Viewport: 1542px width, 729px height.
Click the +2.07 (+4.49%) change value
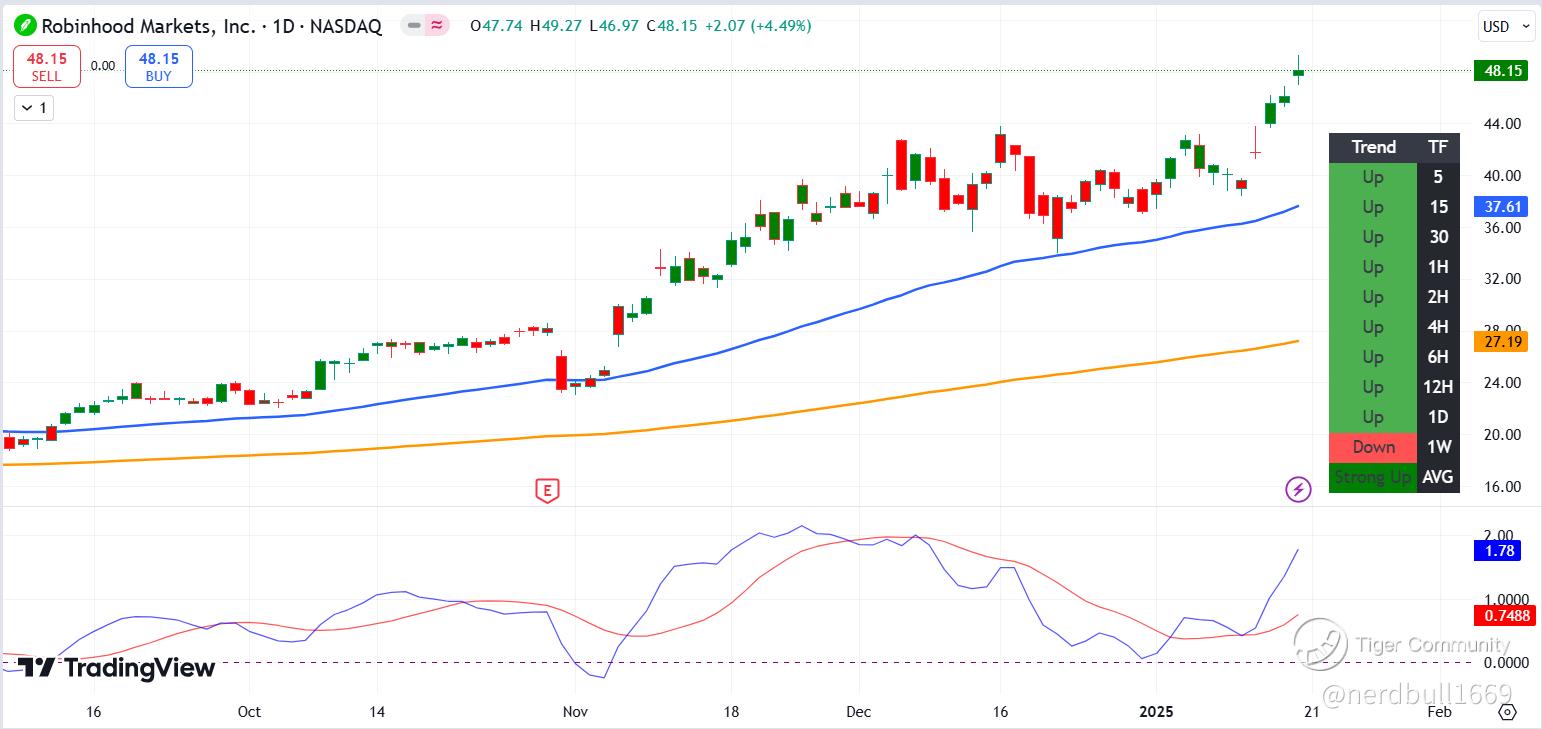(x=757, y=26)
